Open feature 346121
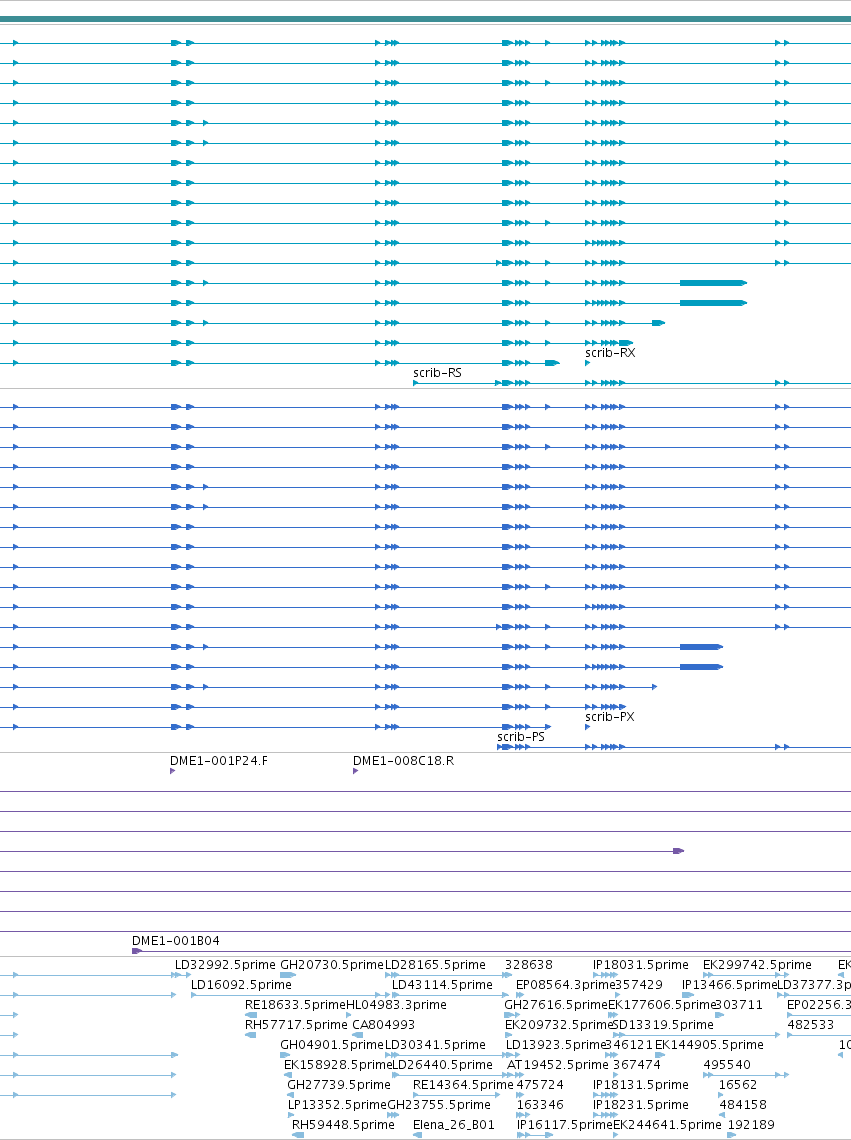Viewport: 851px width, 1140px height. tap(629, 1045)
